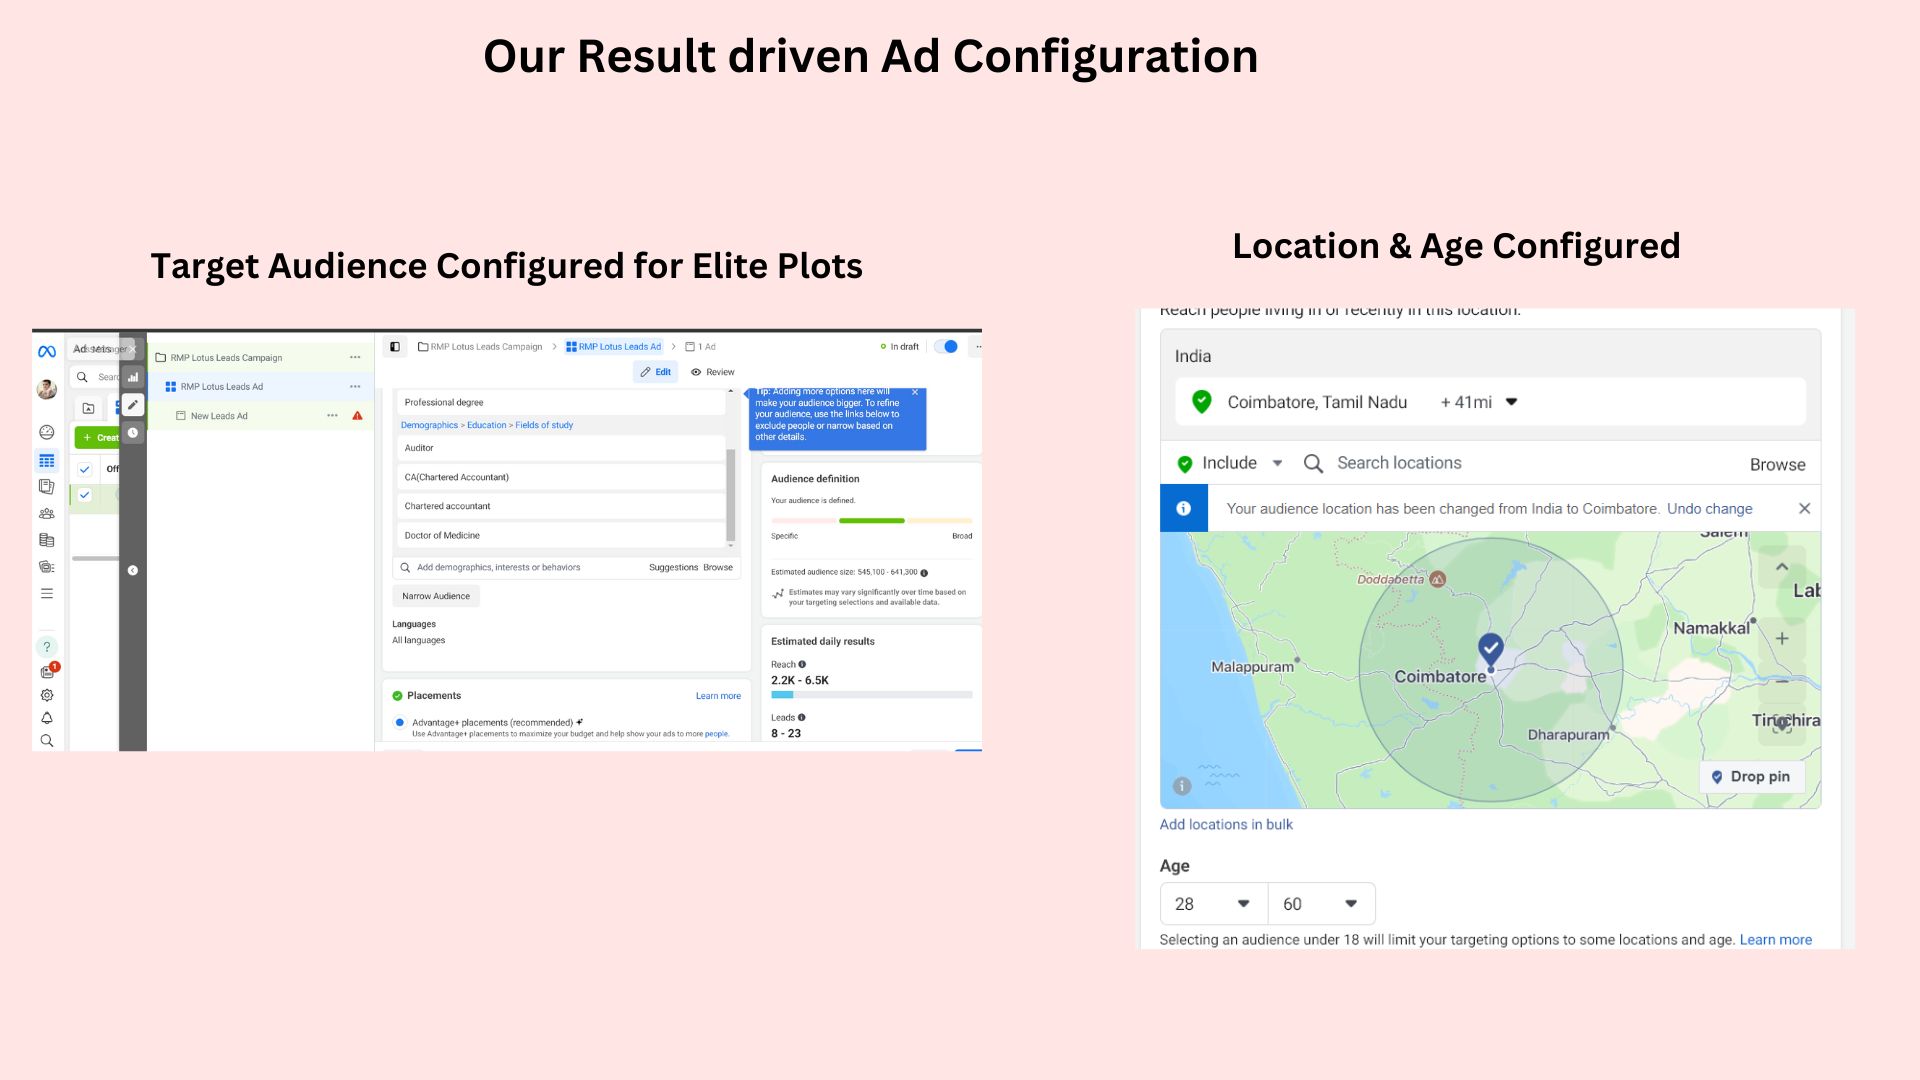Open the Meta logo menu
Viewport: 1920px width, 1080px height.
click(47, 351)
